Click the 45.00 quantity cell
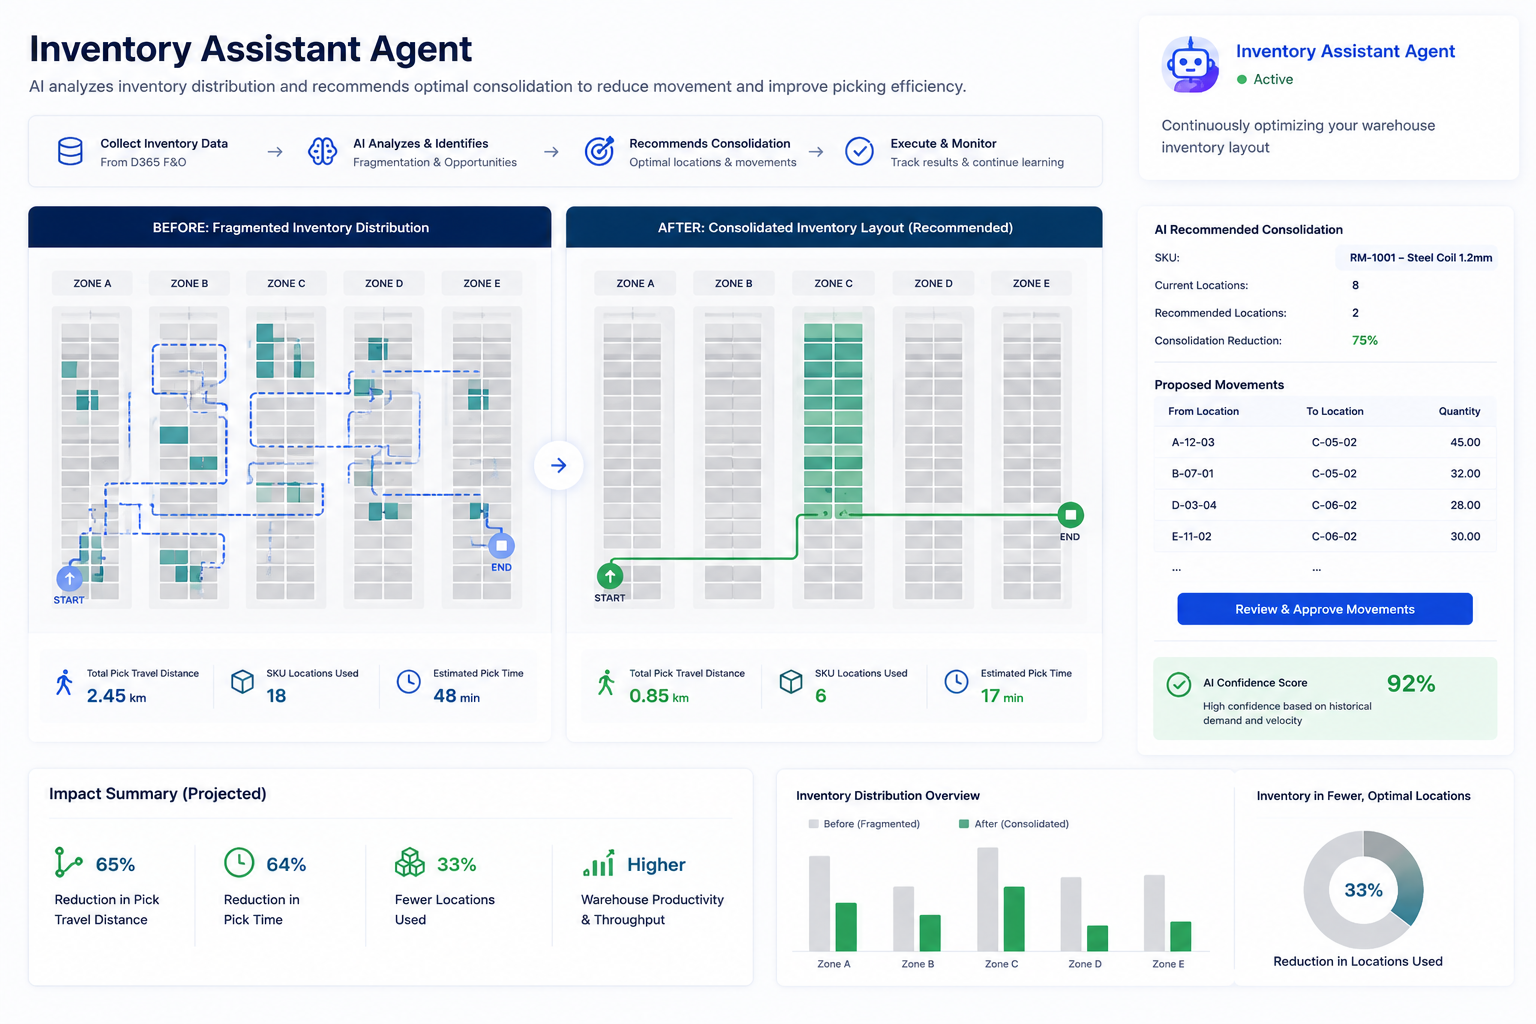The image size is (1536, 1024). pos(1465,442)
